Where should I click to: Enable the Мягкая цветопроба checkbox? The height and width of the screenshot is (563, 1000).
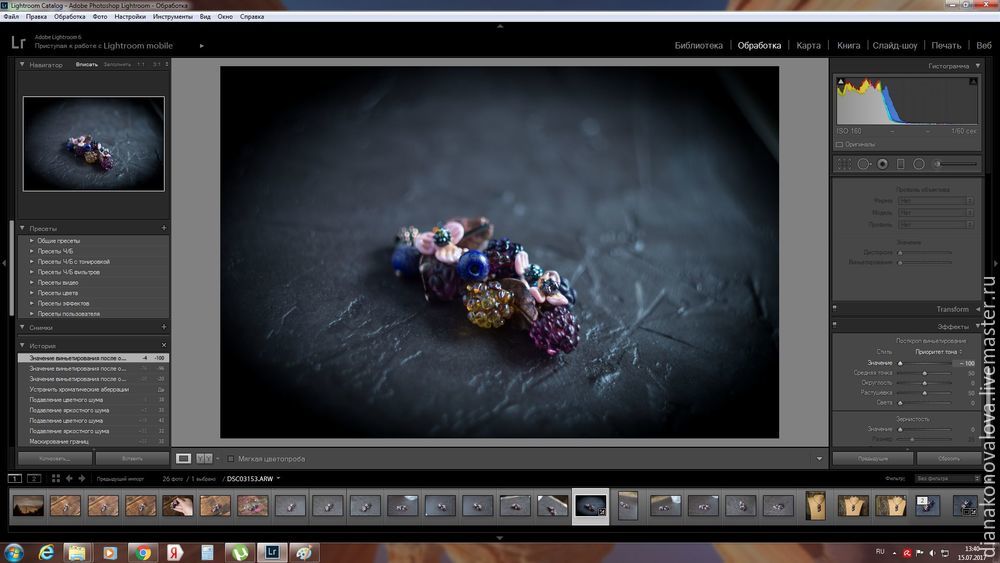(x=229, y=459)
